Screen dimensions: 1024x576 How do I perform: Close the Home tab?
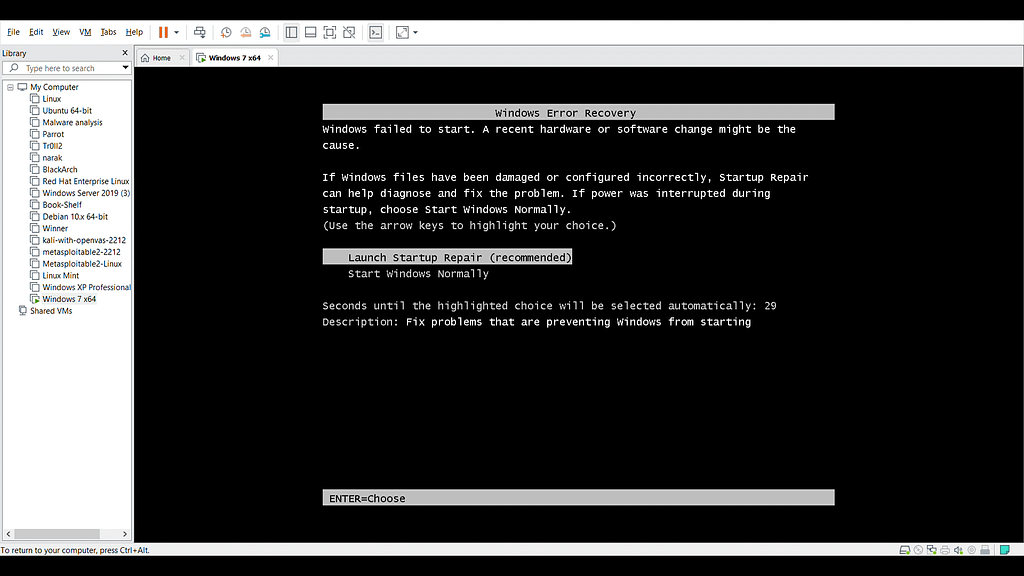pyautogui.click(x=182, y=57)
